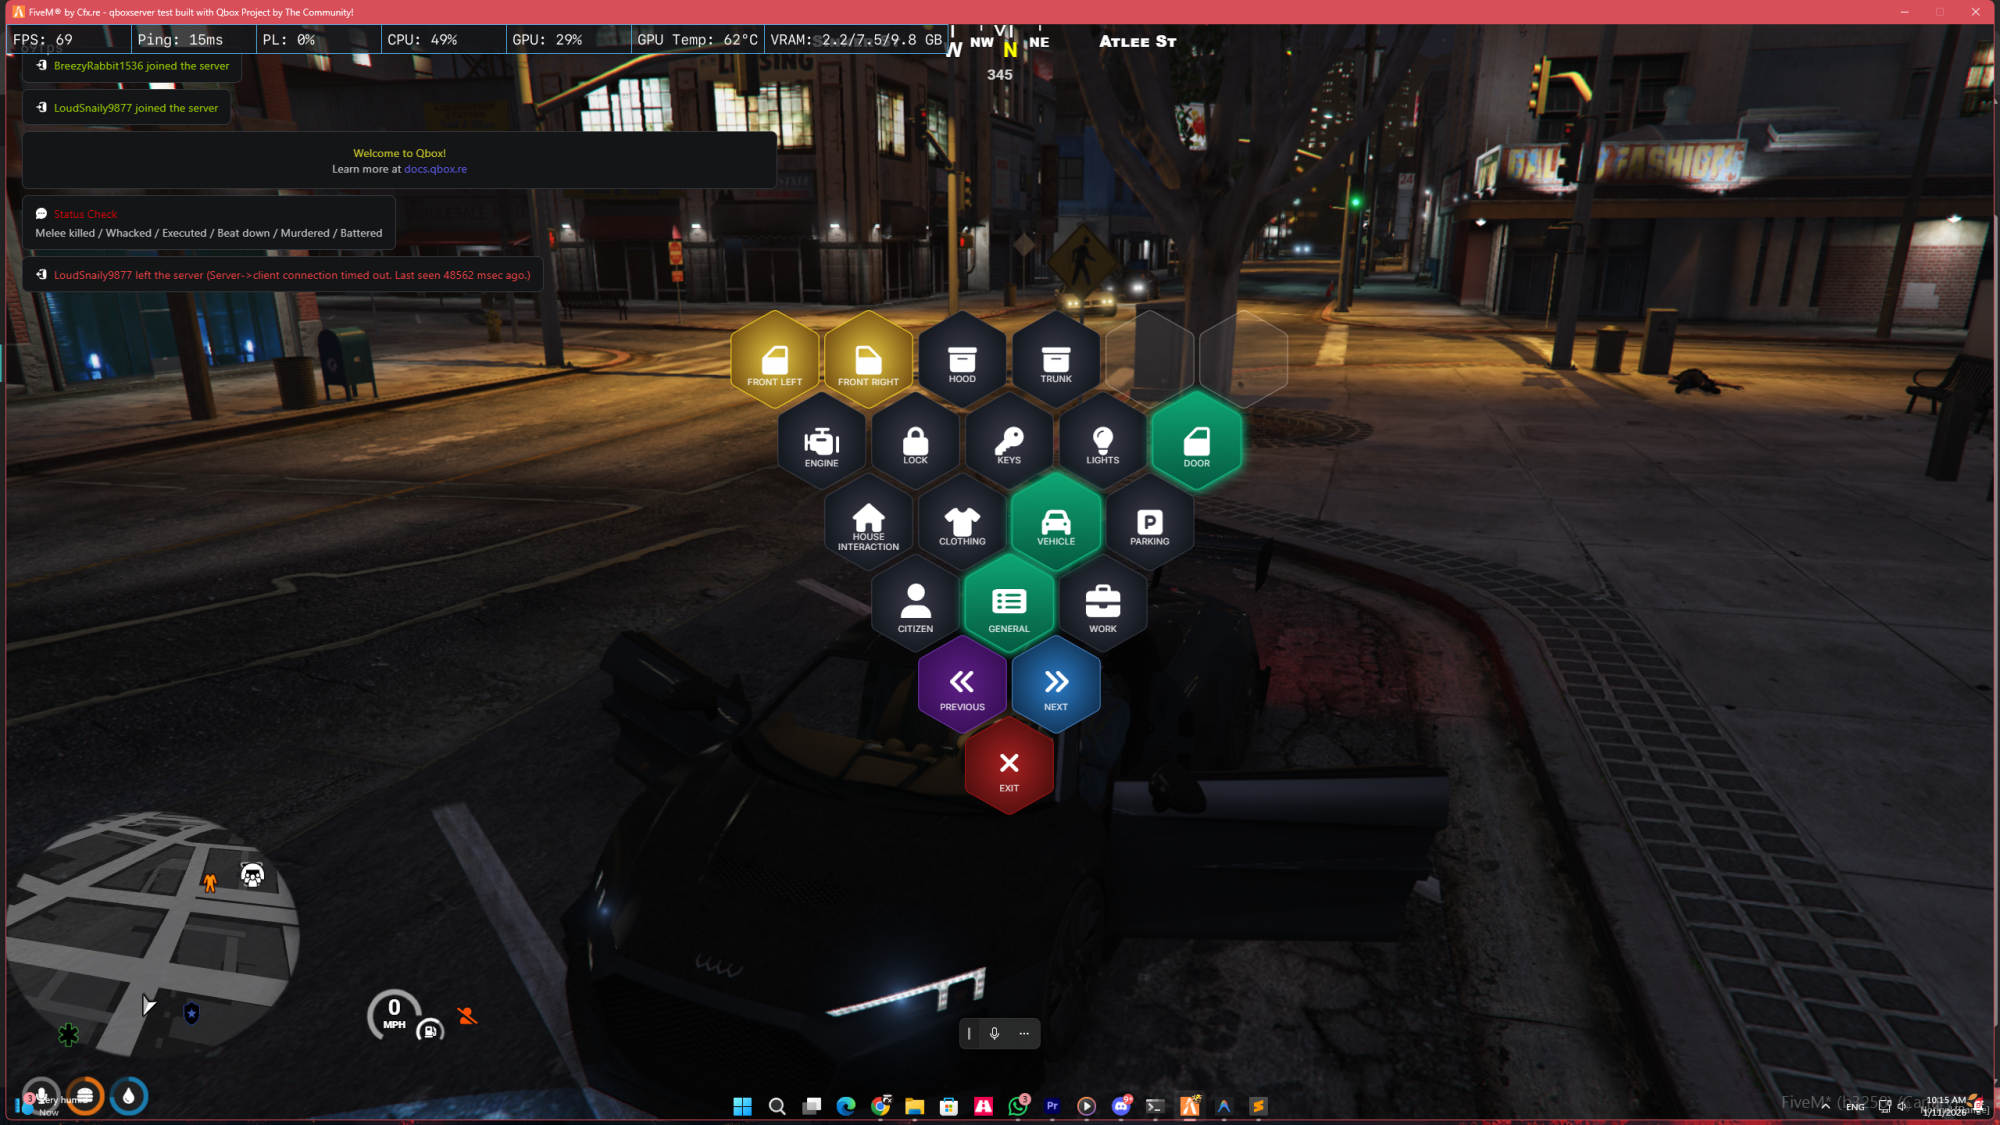Screen dimensions: 2000x1125
Task: Select the green Vehicle menu hexagon
Action: coord(1056,522)
